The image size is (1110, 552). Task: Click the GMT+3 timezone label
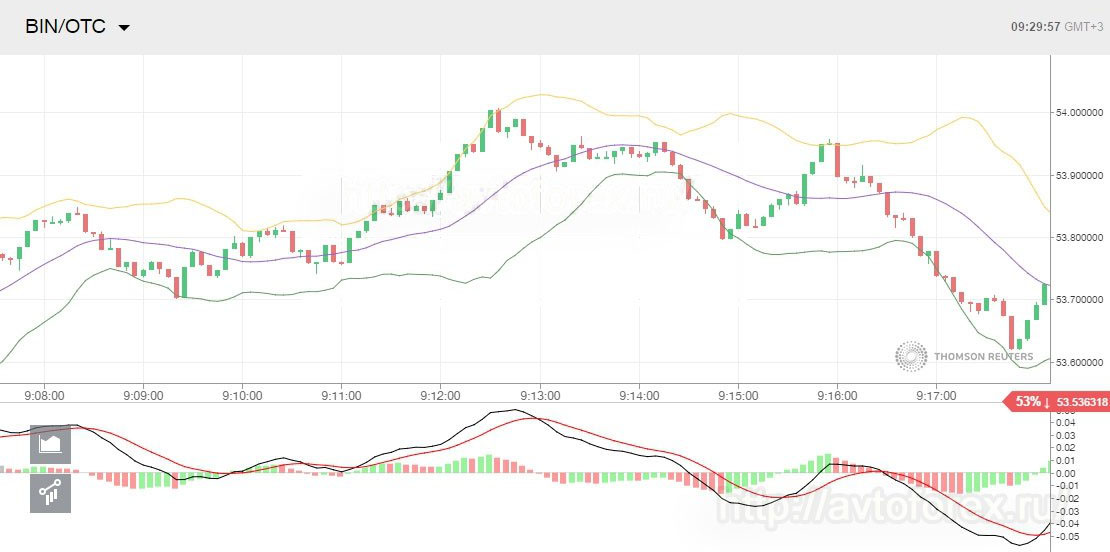point(1083,27)
